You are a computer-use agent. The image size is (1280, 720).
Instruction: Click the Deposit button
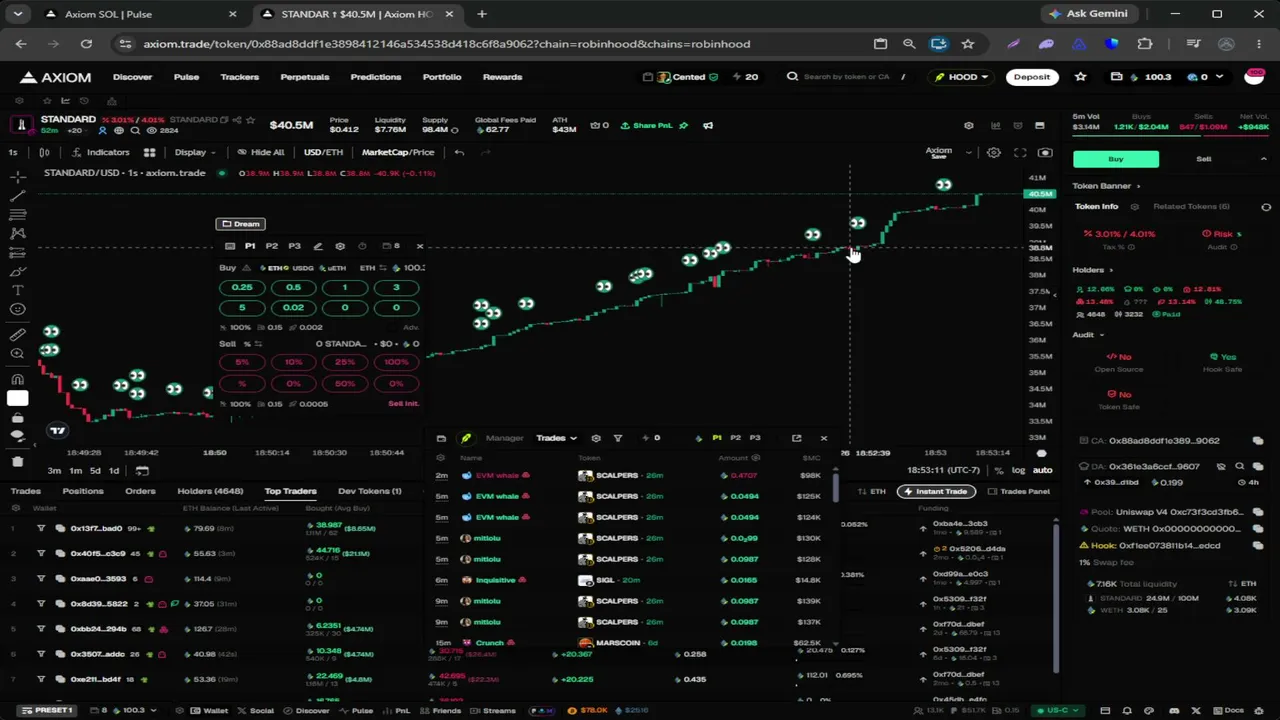[1031, 77]
